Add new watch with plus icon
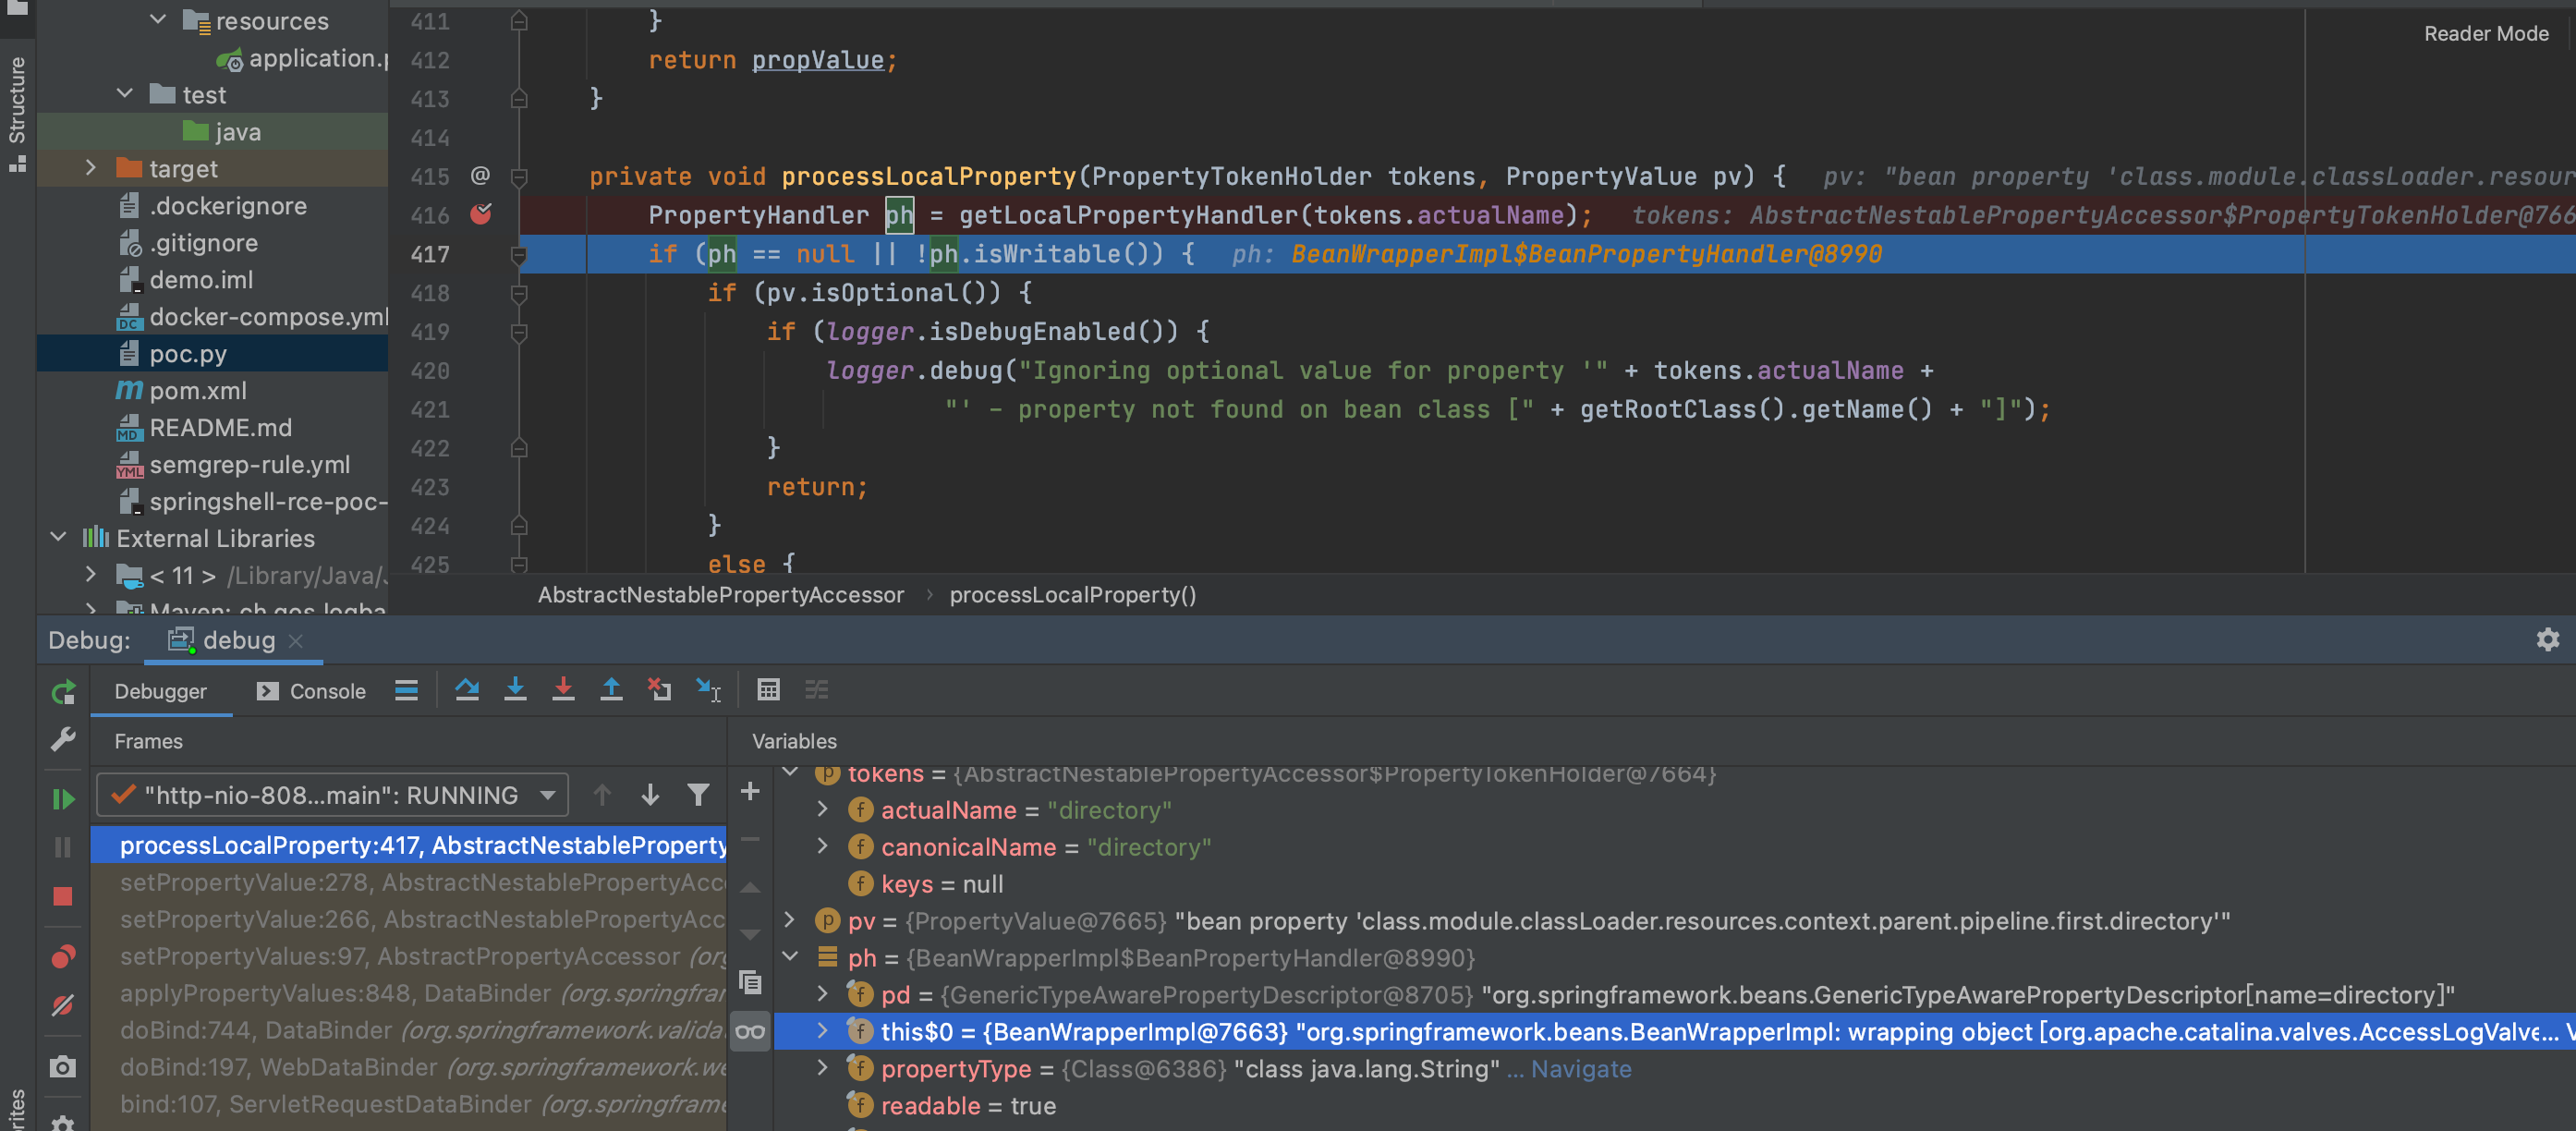 pos(750,792)
